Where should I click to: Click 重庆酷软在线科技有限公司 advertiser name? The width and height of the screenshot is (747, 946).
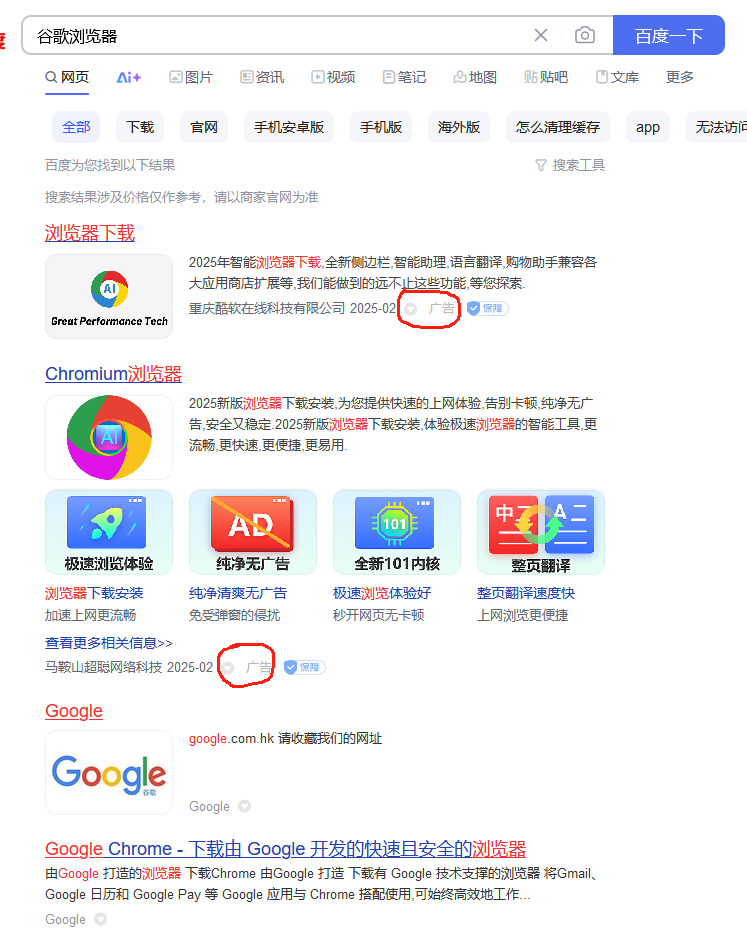[x=267, y=308]
